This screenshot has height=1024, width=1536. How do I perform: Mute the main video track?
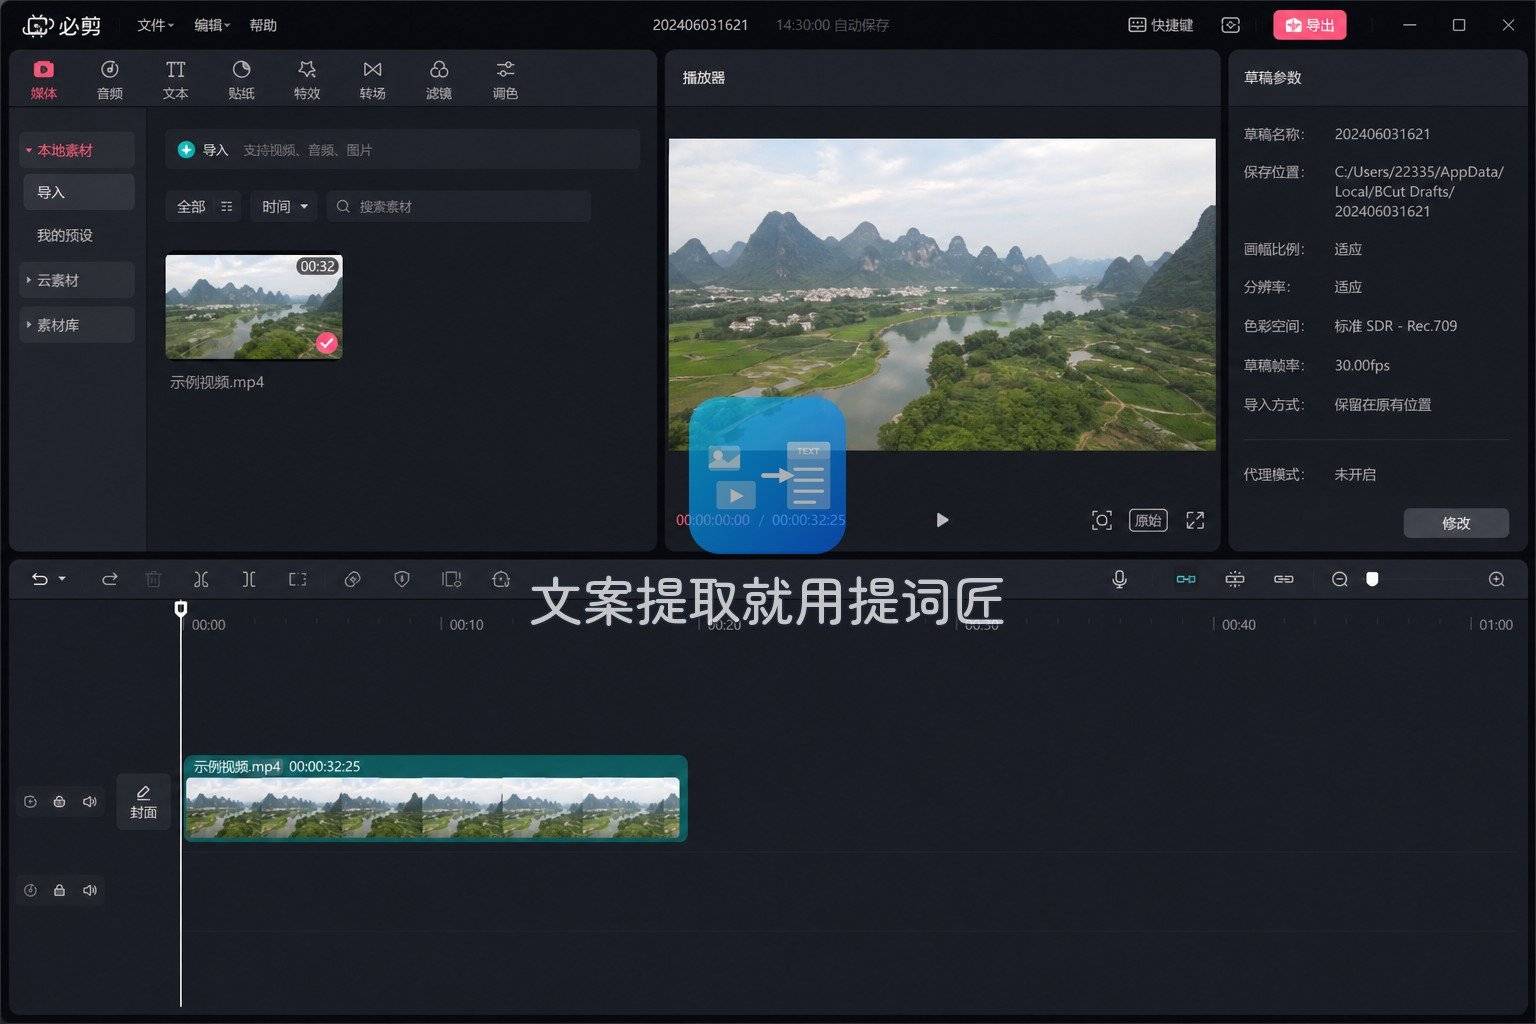click(90, 802)
